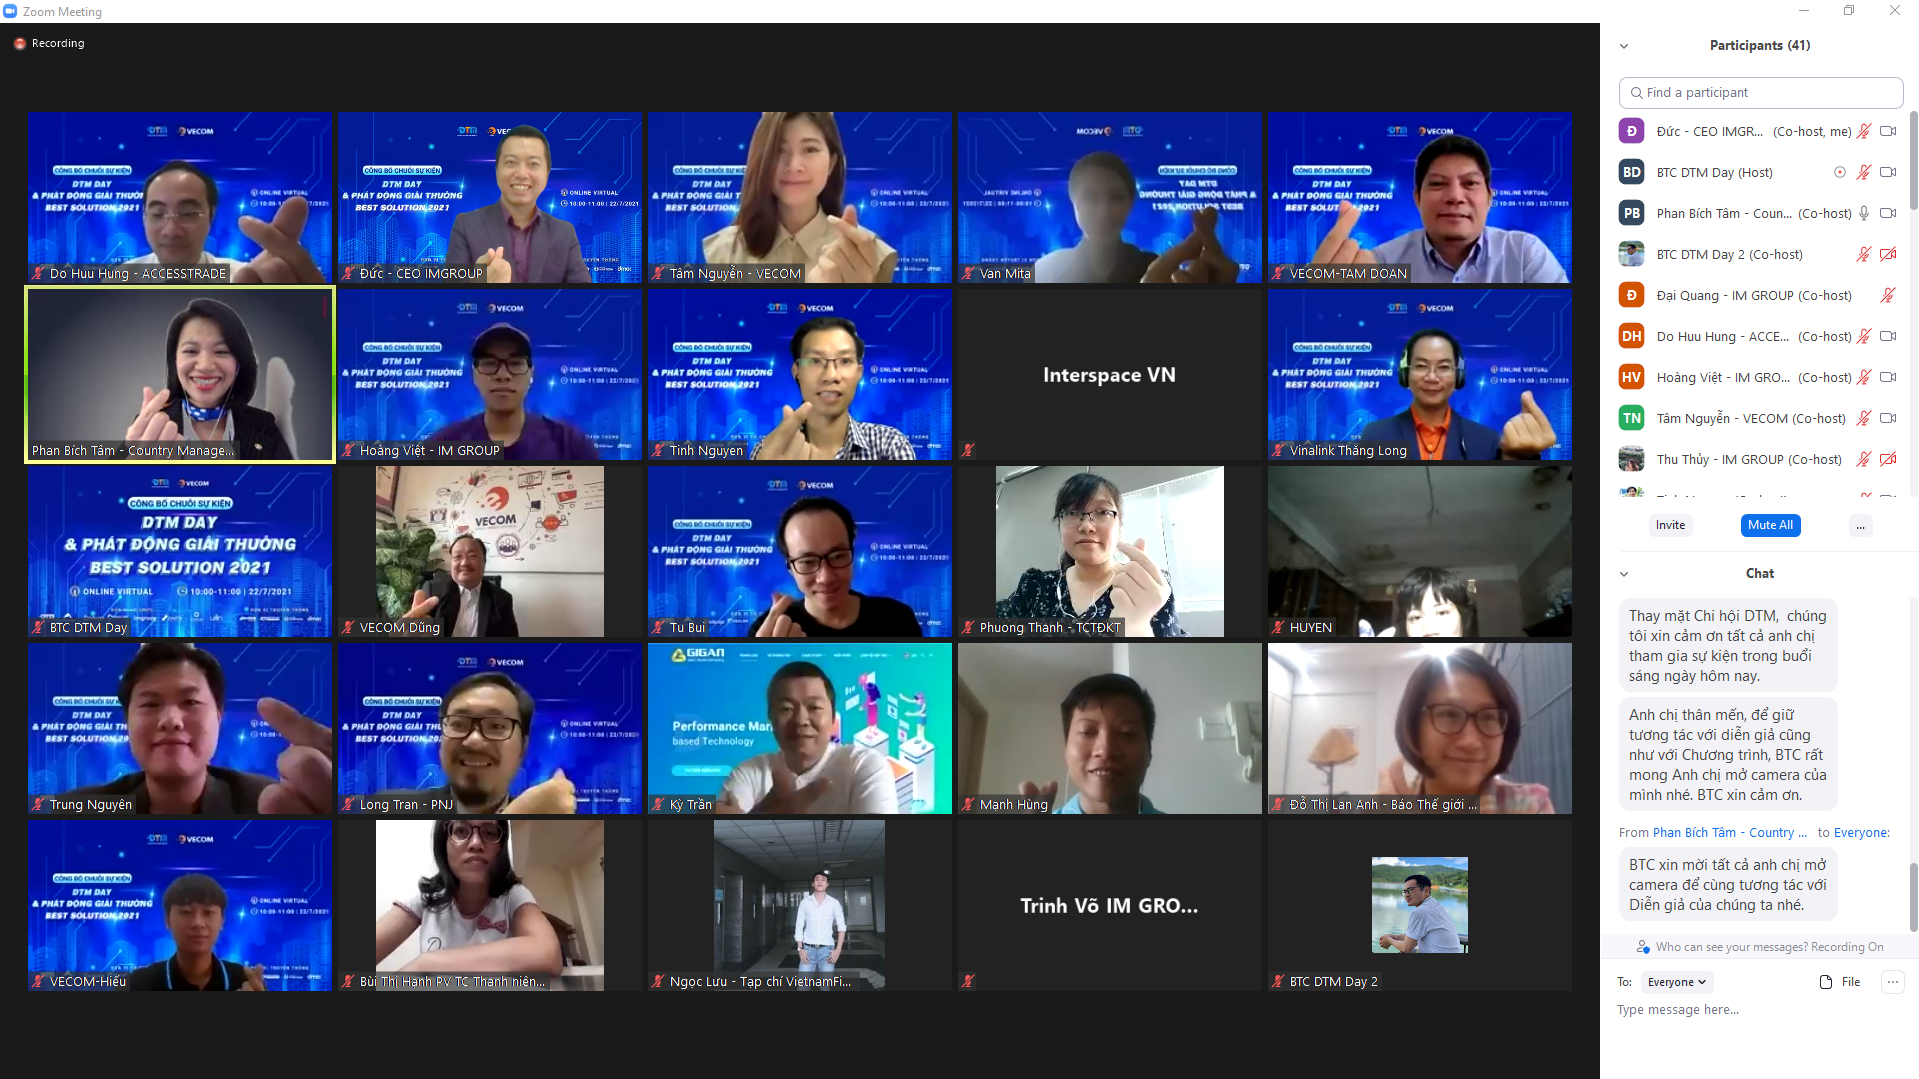This screenshot has width=1919, height=1079.
Task: Click the recording status icon beside BTC DTM Day (Host)
Action: click(x=1839, y=172)
